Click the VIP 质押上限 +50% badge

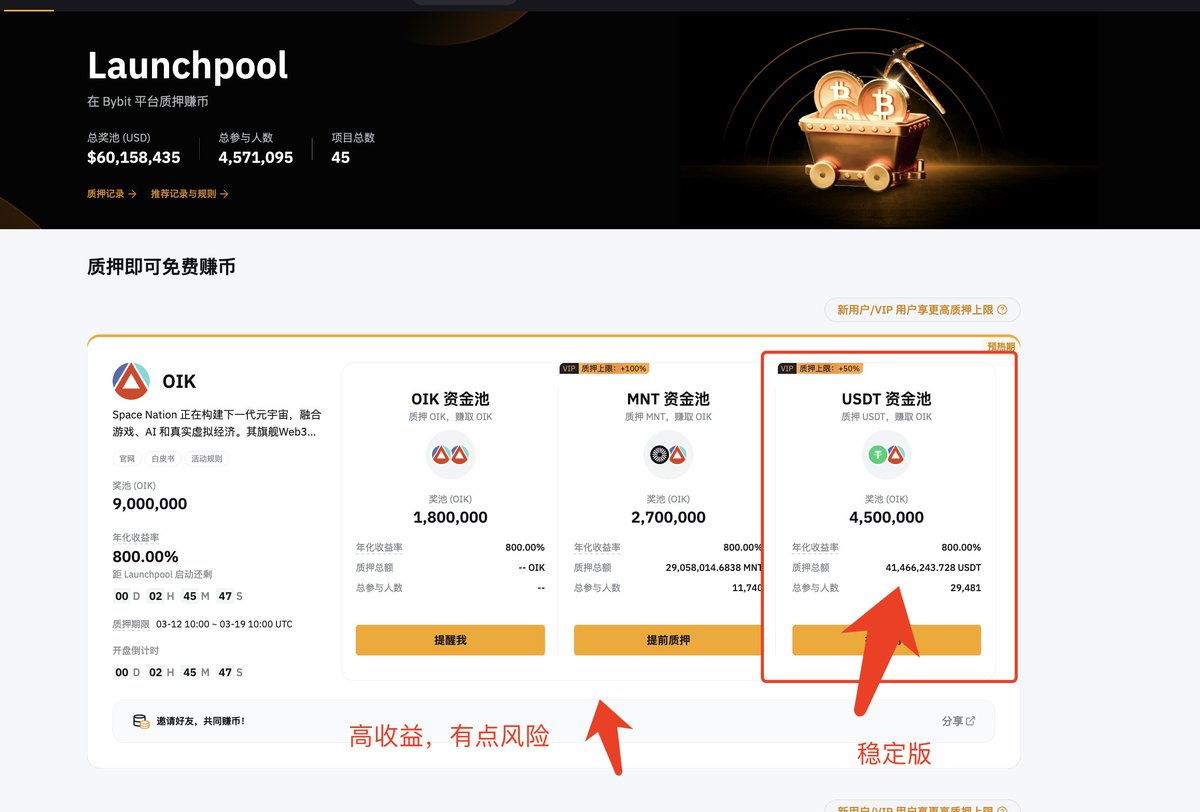(x=820, y=369)
